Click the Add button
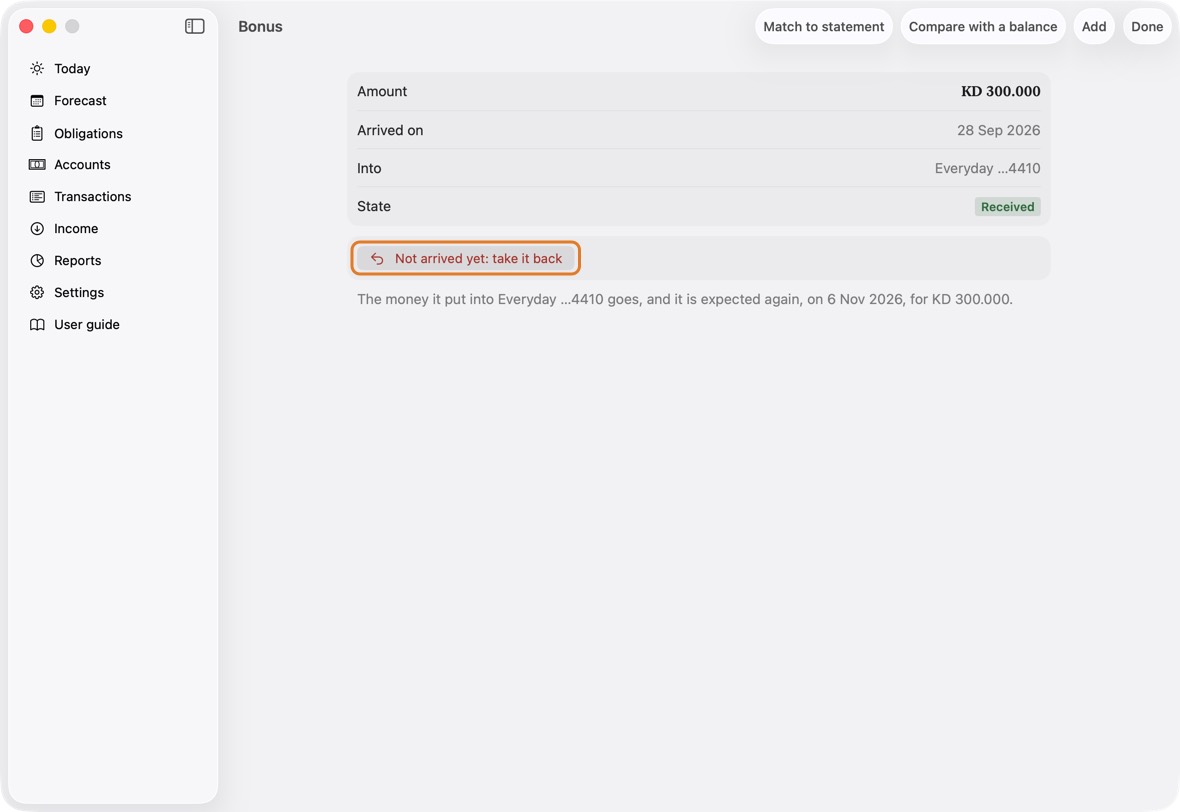 tap(1093, 26)
